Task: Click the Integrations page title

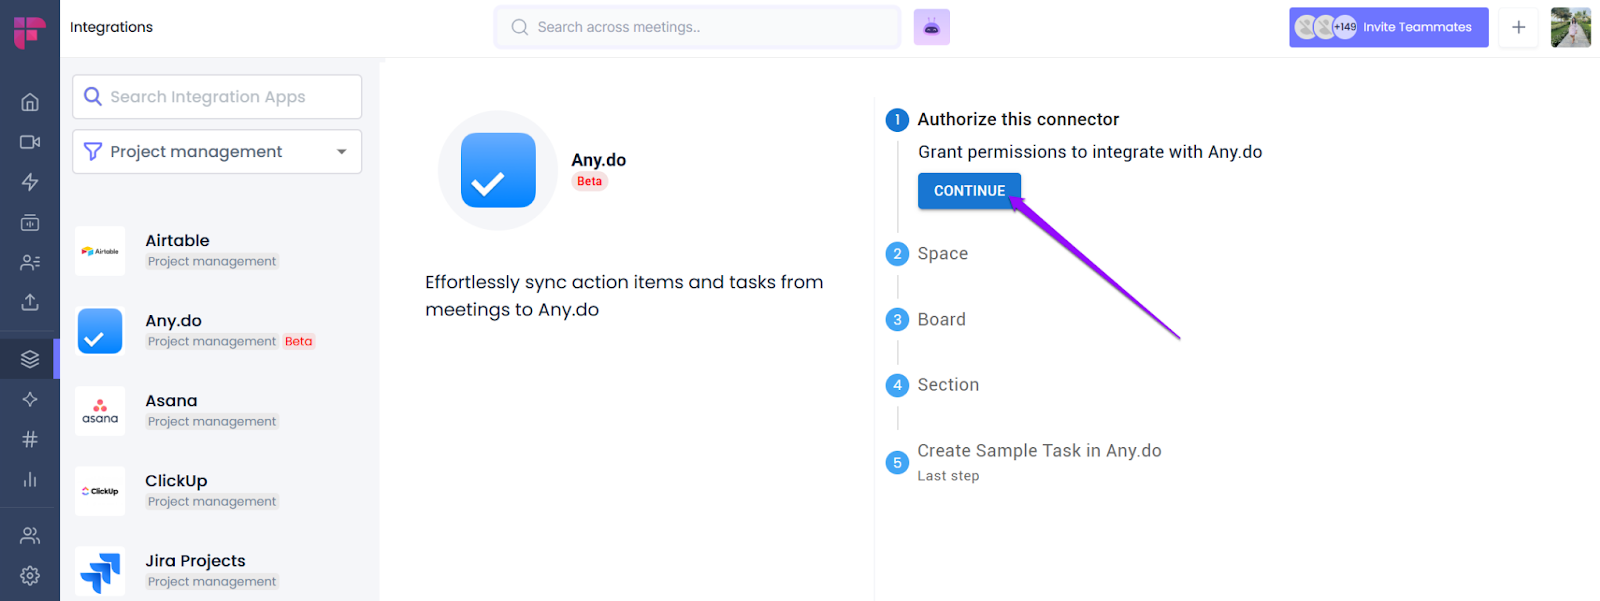Action: 111,27
